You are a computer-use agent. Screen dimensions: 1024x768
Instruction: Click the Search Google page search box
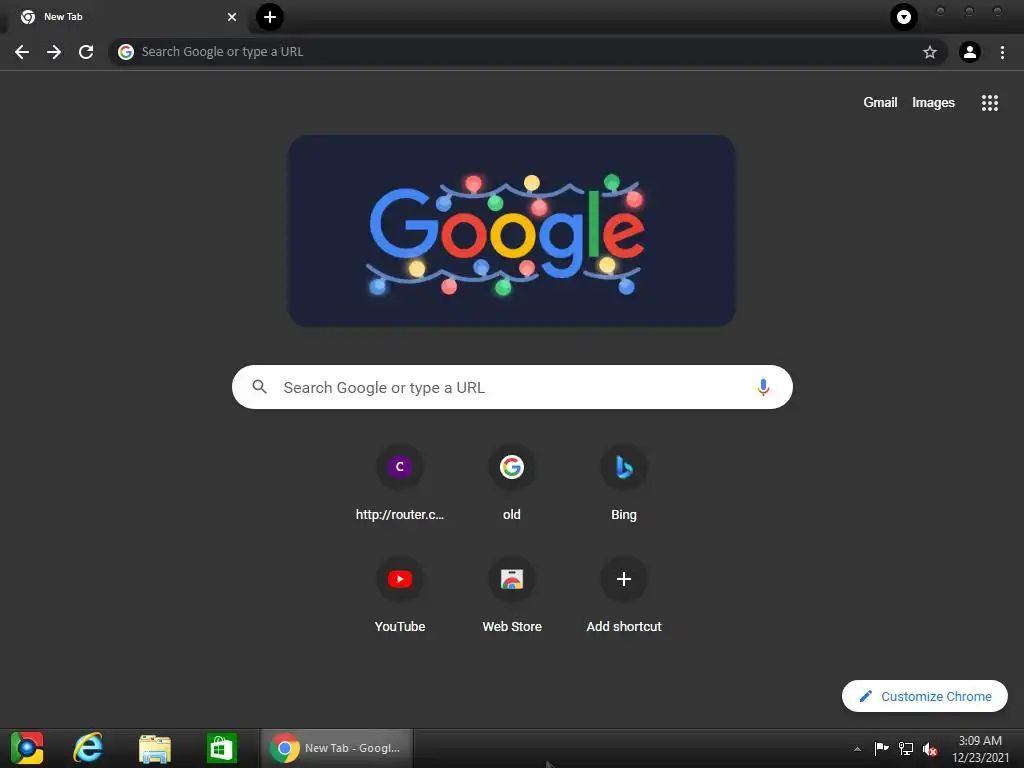(512, 387)
